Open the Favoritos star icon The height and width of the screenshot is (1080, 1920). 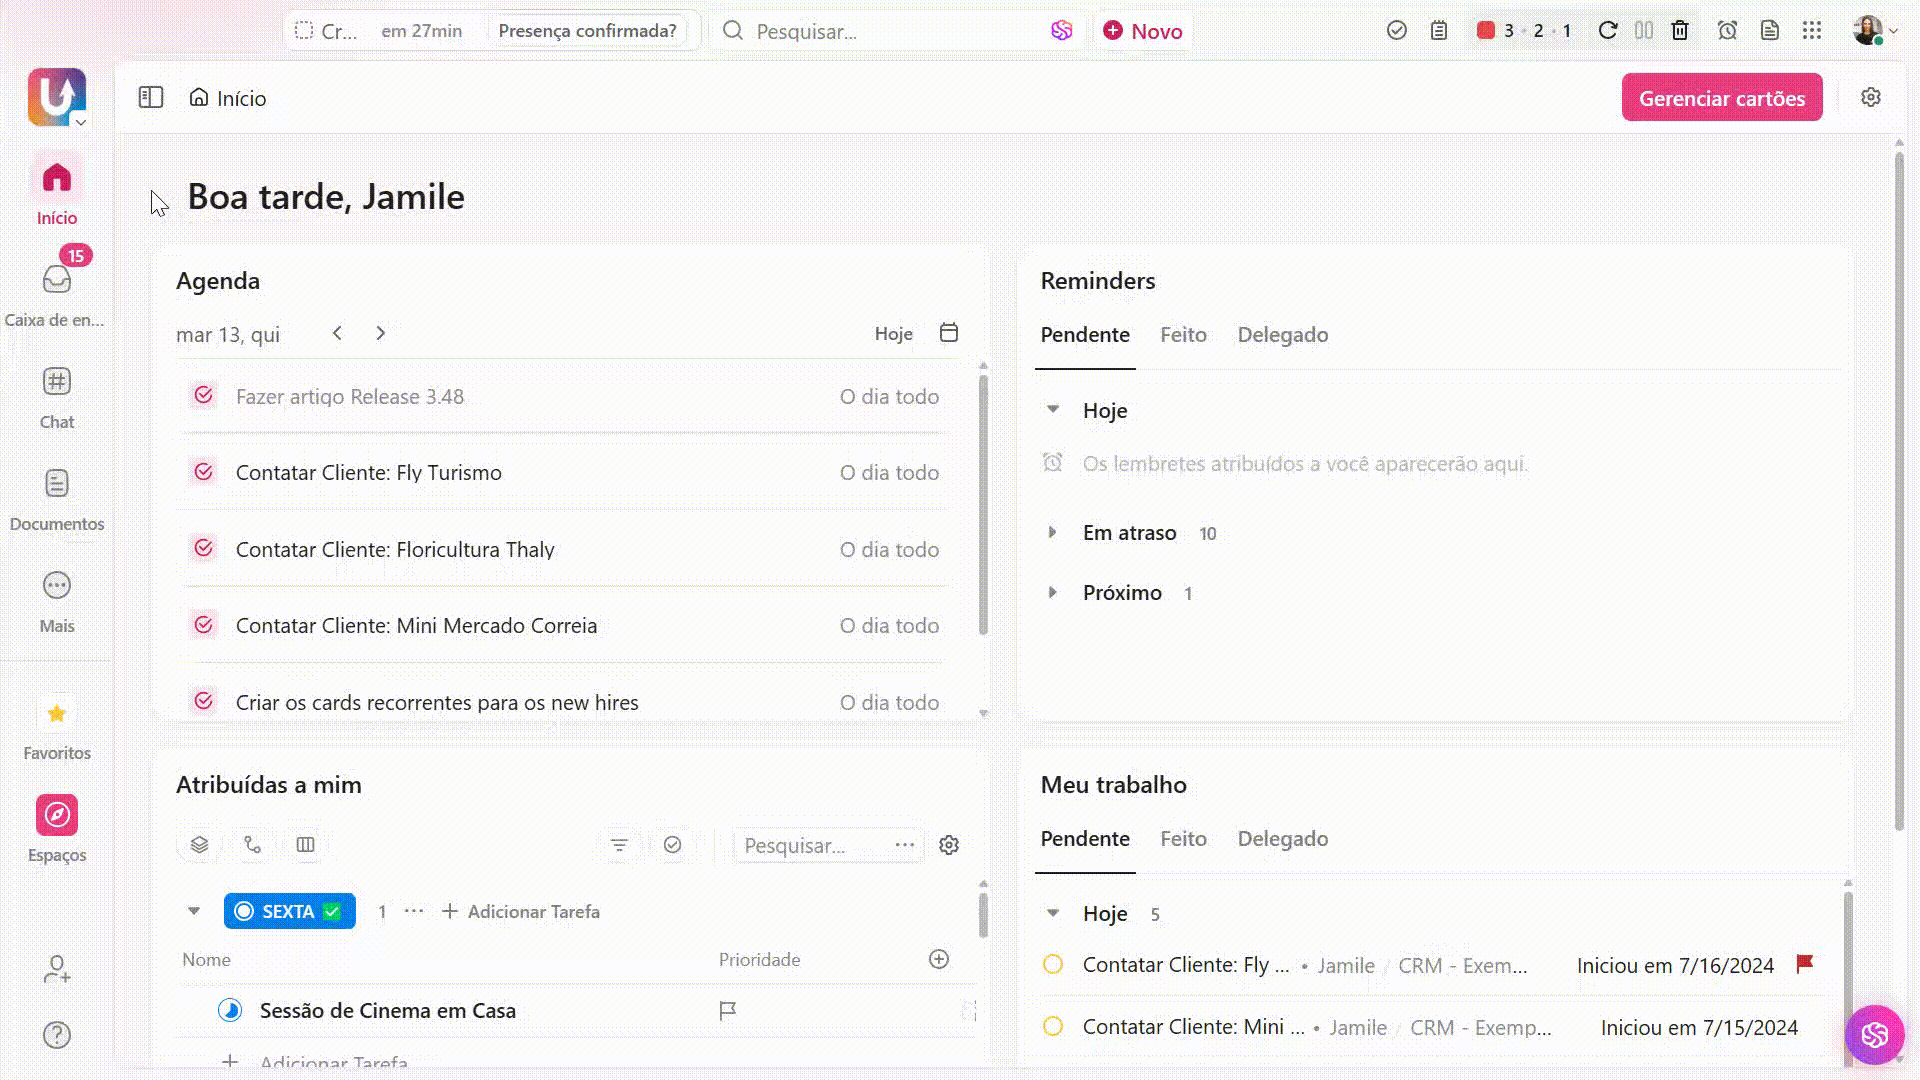[x=57, y=713]
